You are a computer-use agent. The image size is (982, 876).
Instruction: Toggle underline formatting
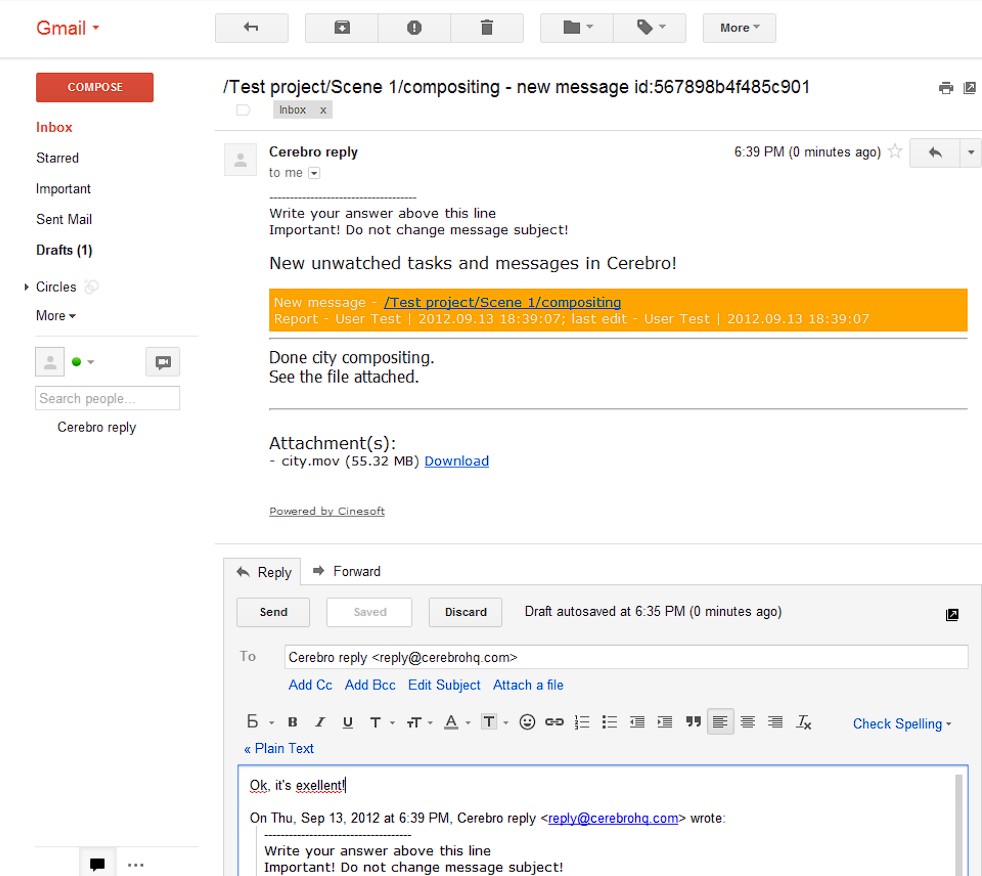point(348,722)
